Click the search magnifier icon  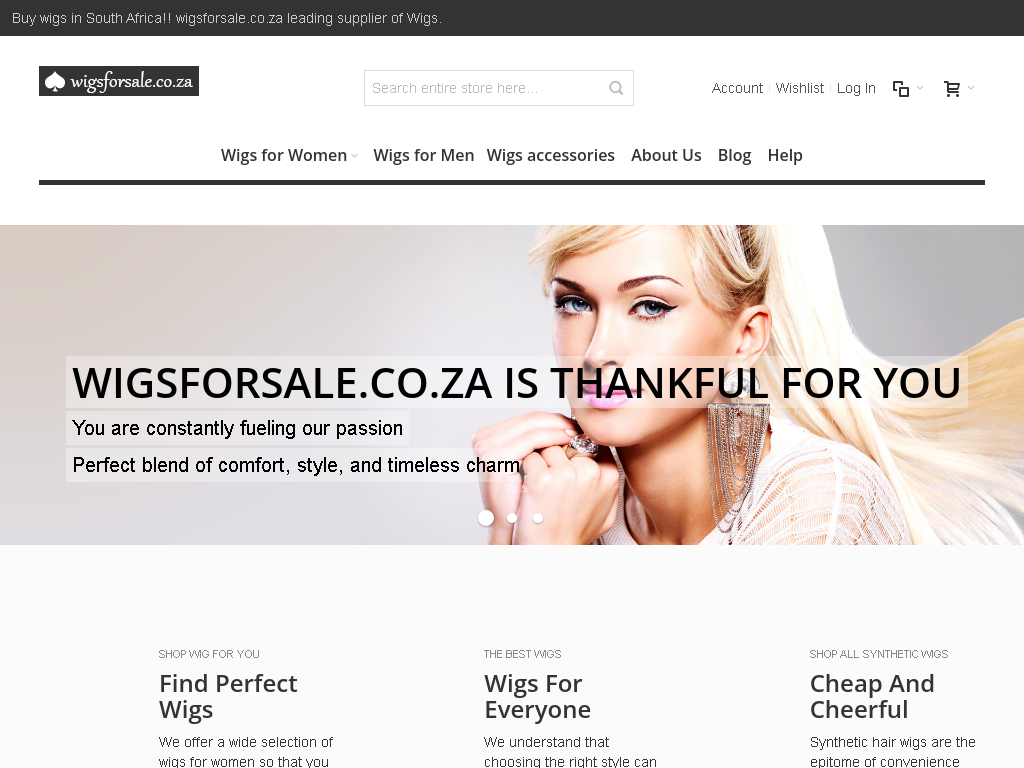[x=616, y=88]
